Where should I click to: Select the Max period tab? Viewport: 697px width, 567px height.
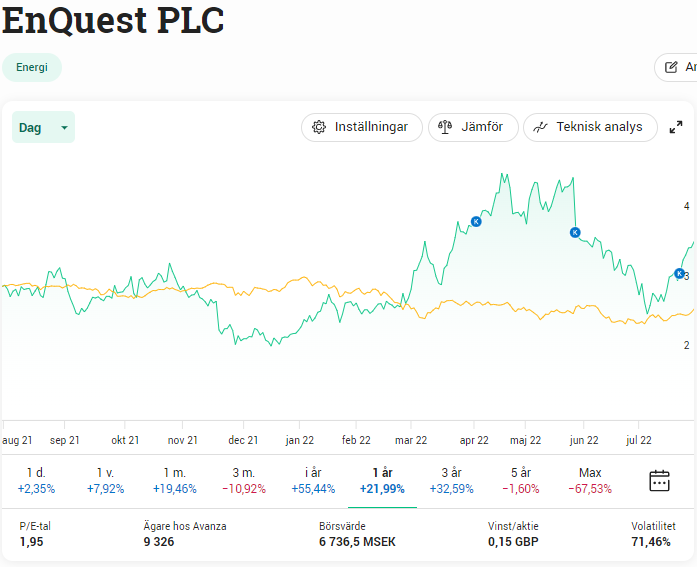[x=590, y=481]
